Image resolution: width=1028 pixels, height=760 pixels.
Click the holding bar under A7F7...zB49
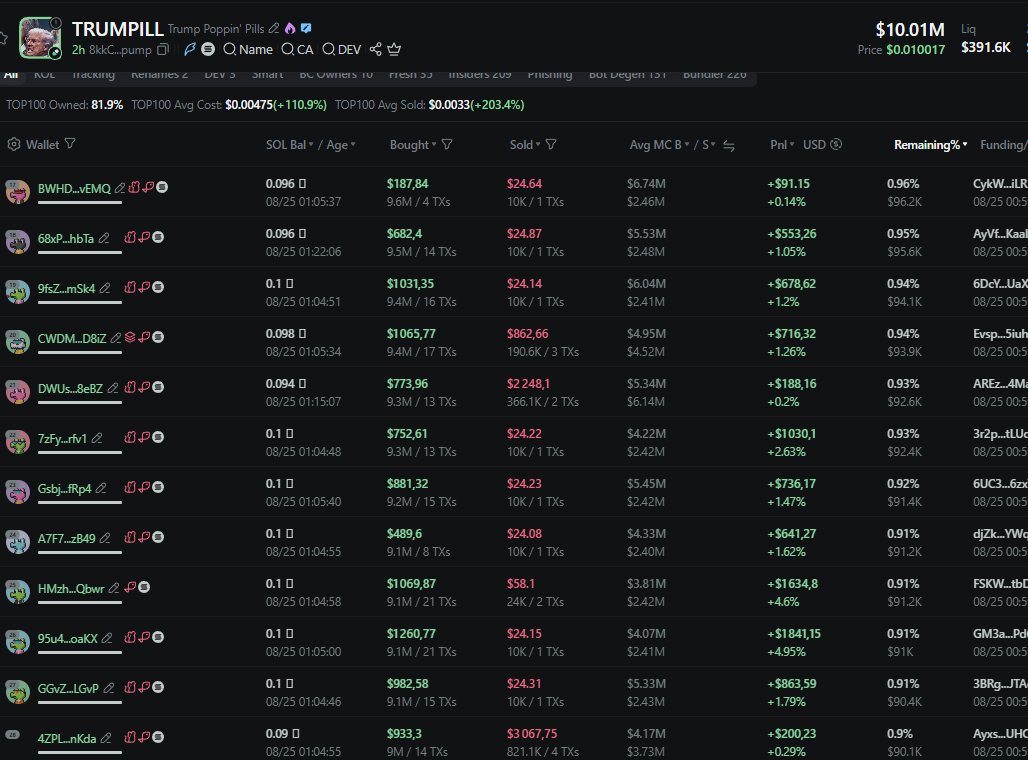(79, 552)
